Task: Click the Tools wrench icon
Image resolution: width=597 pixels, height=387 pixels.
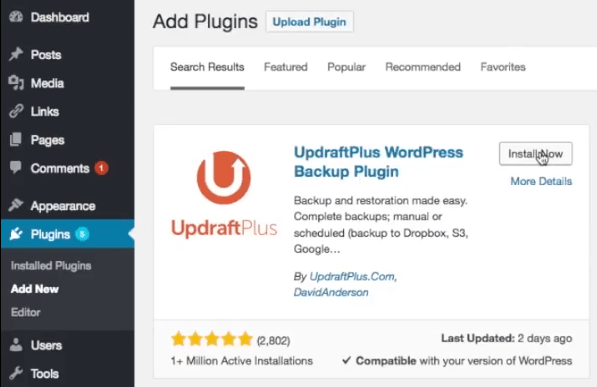Action: 16,373
